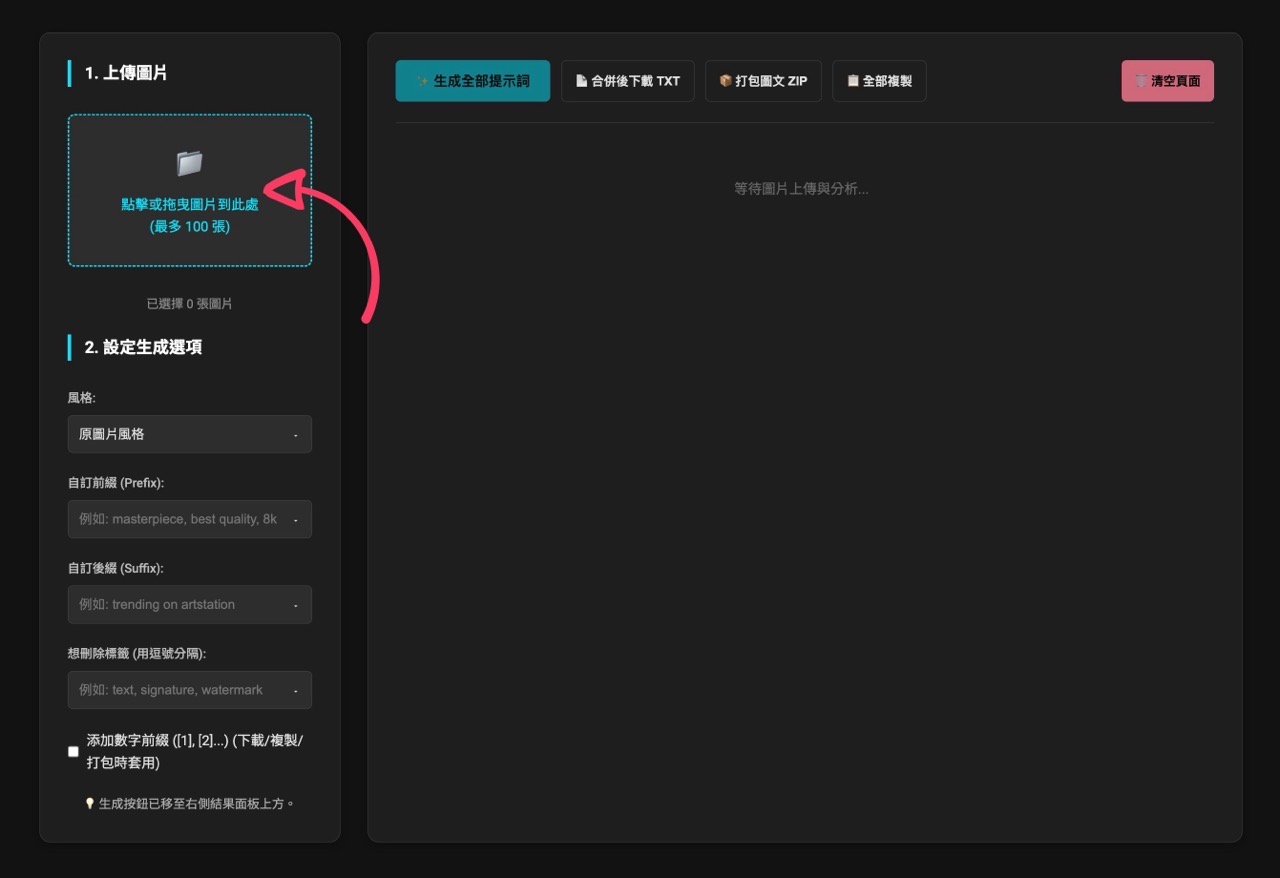
Task: Click the document icon for 合併後下載 TXT
Action: 581,81
